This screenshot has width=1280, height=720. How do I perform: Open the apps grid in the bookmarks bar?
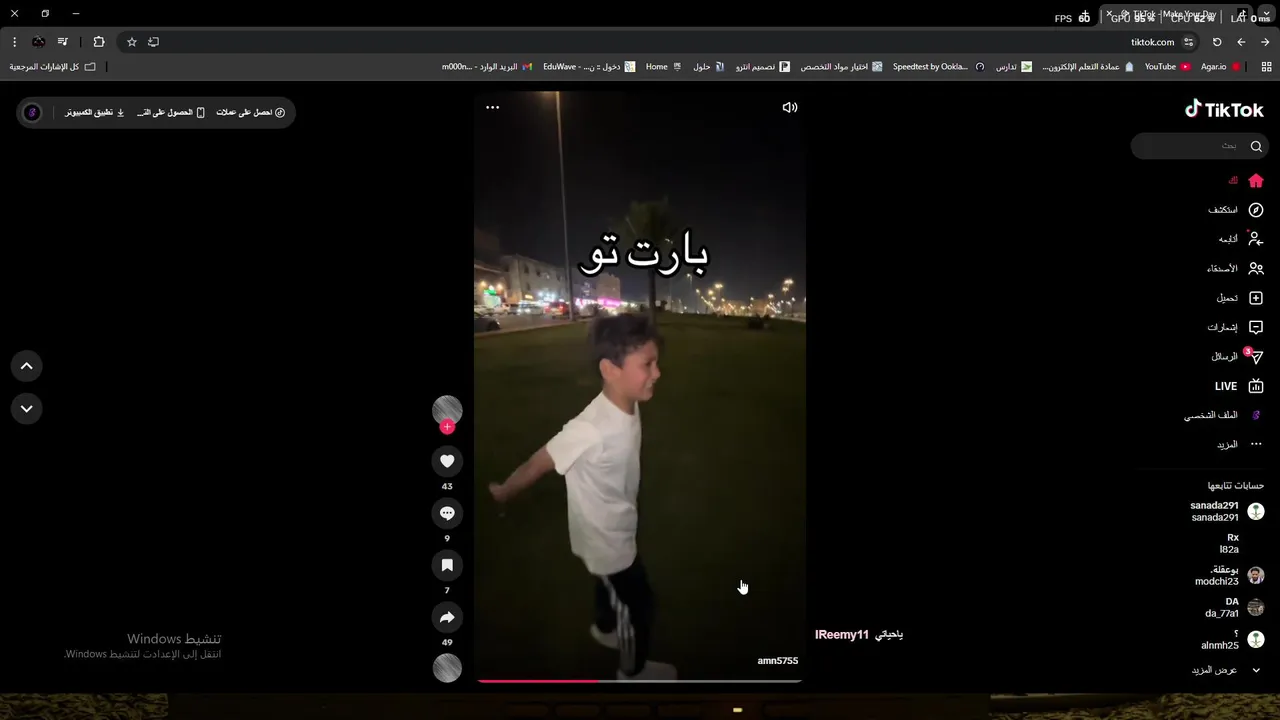1267,67
